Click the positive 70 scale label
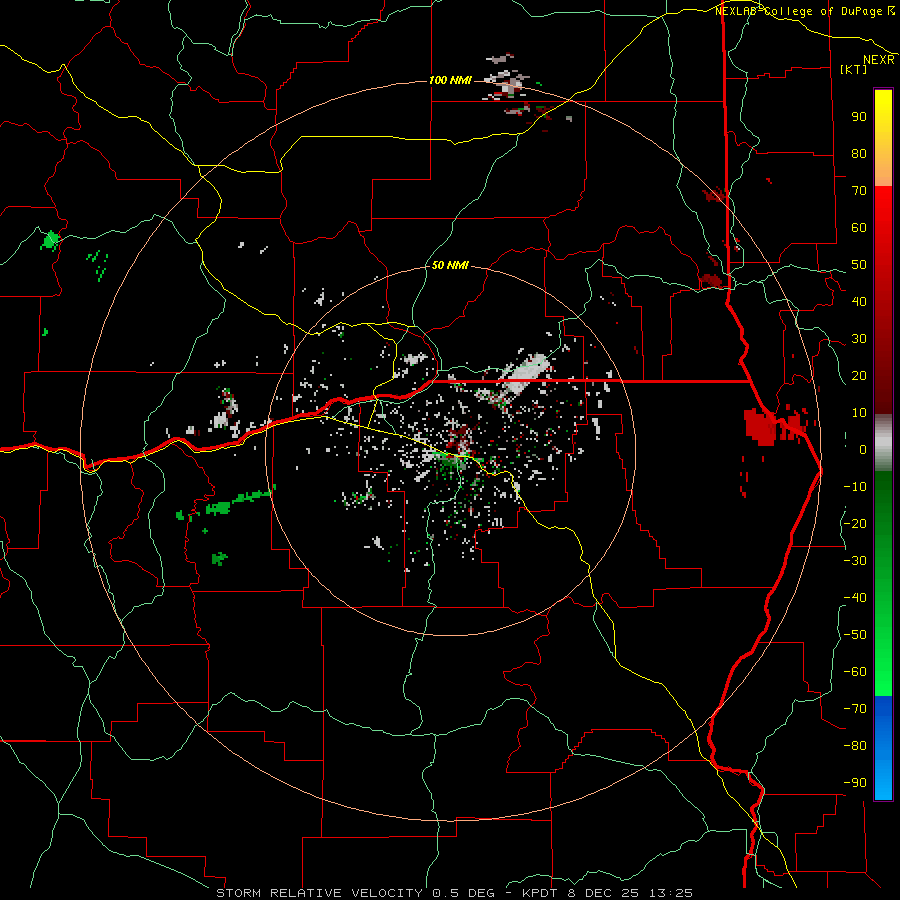Screen dimensions: 900x900 tap(859, 191)
